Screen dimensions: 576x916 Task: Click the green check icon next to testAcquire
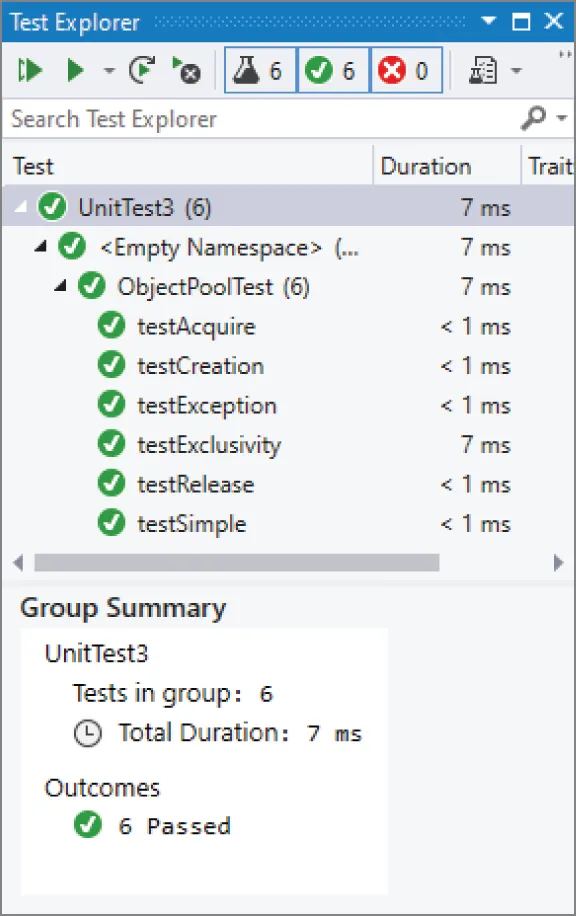(x=111, y=325)
